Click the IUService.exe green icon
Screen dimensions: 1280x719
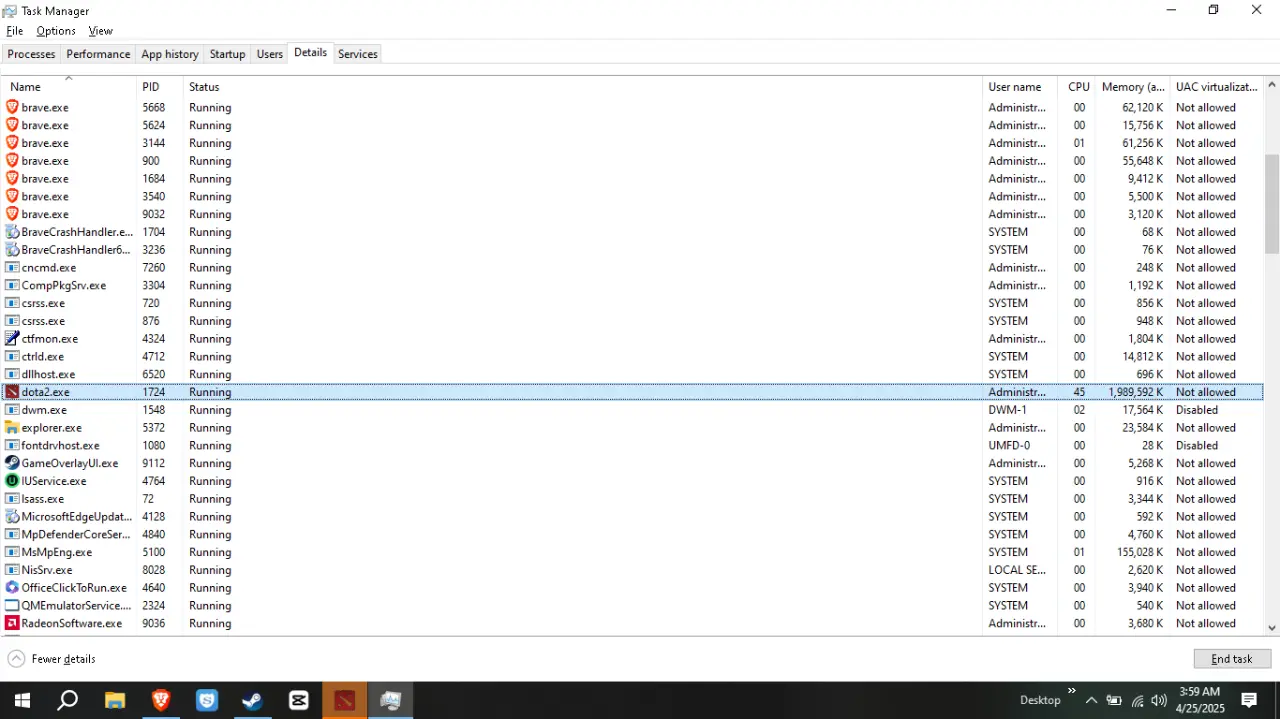click(12, 481)
